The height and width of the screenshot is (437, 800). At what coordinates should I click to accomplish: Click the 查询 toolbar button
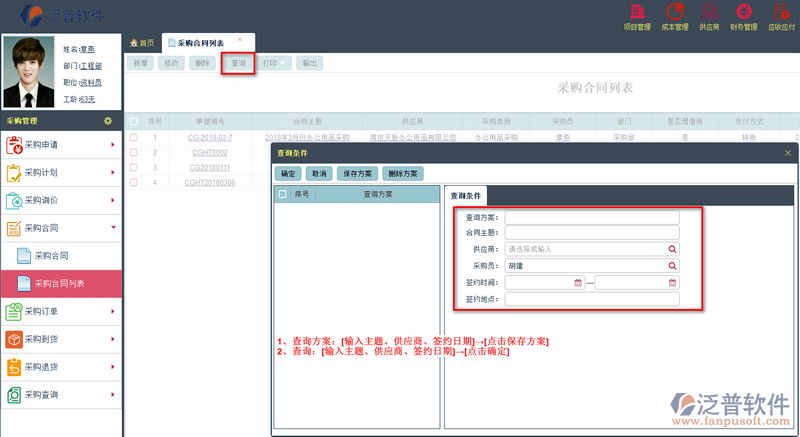pos(238,63)
